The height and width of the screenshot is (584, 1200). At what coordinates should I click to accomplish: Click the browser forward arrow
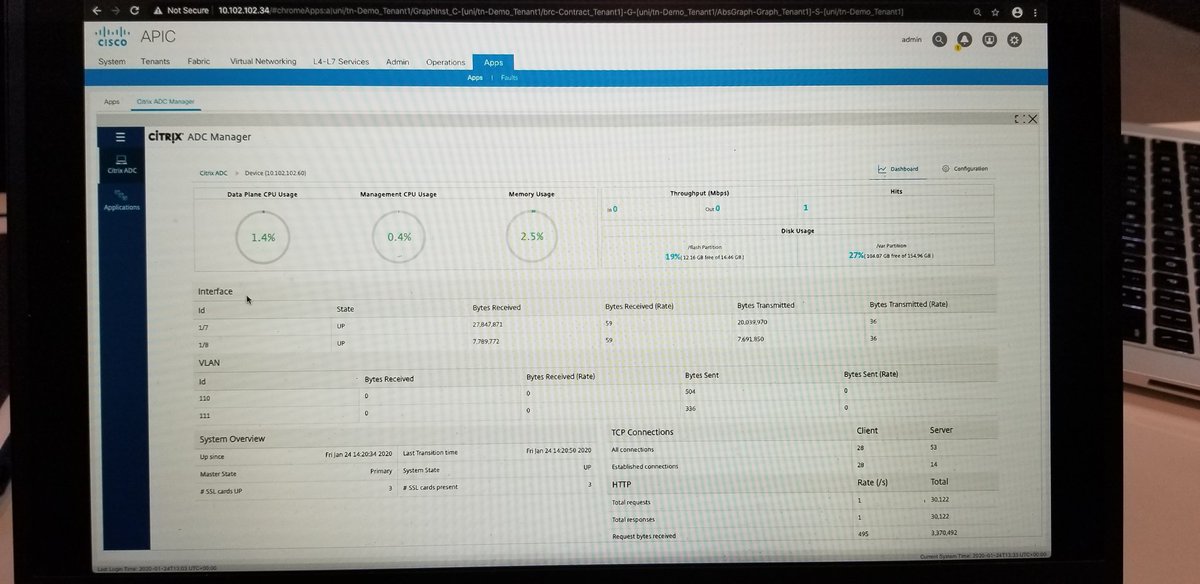(x=115, y=9)
